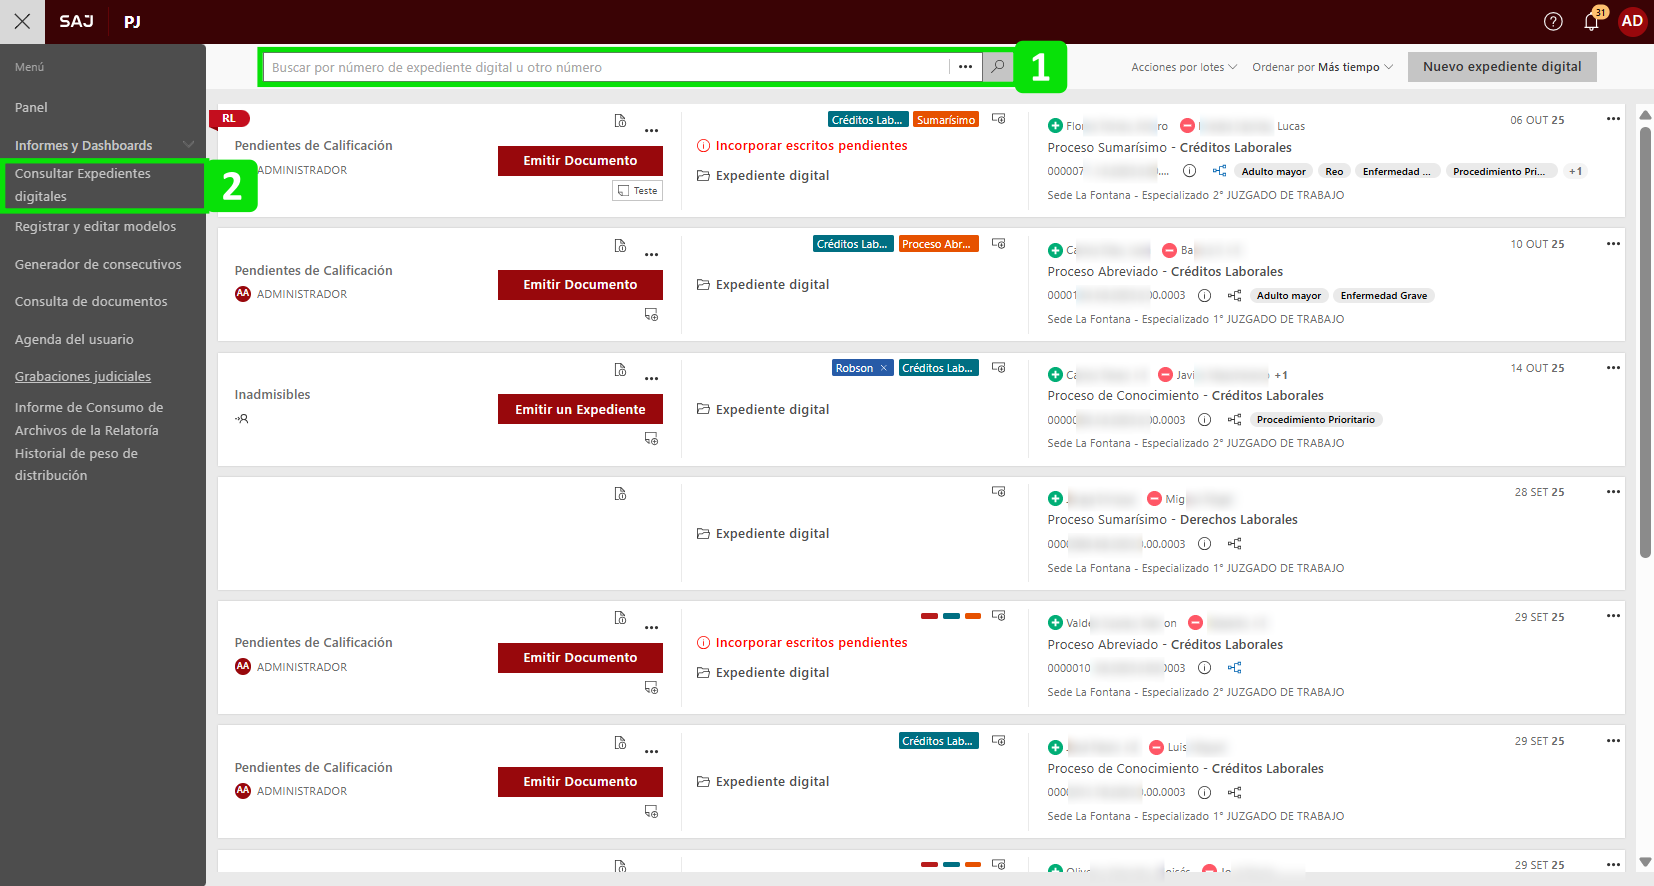Viewport: 1654px width, 886px height.
Task: Open the help question mark icon
Action: [1552, 21]
